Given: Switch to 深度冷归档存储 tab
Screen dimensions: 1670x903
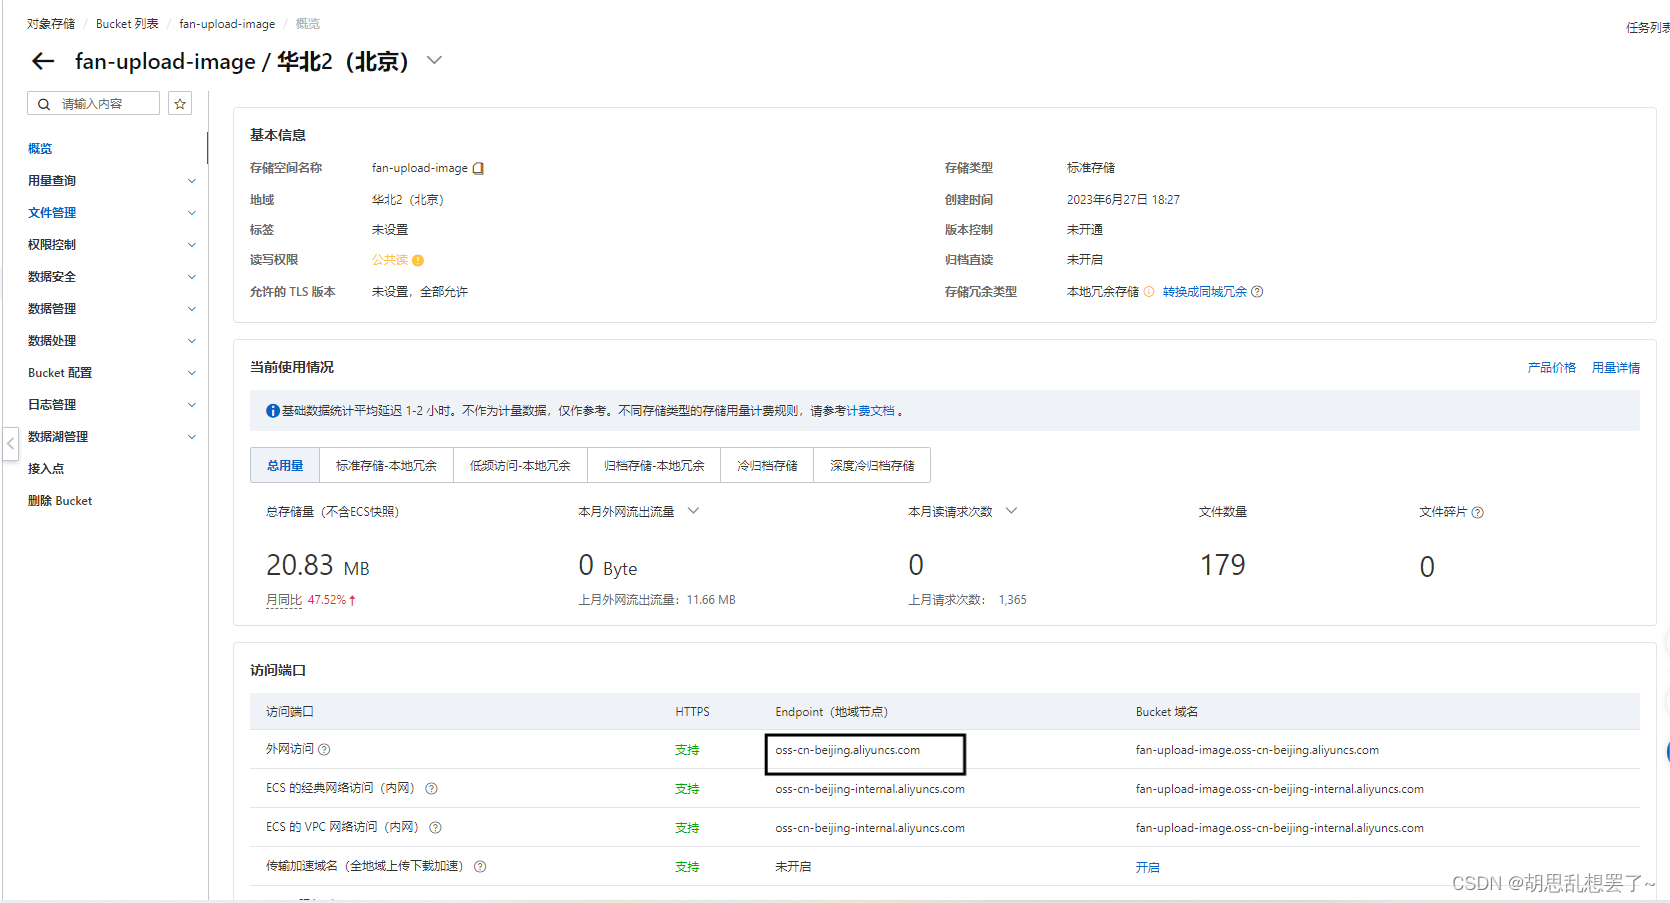Looking at the screenshot, I should (872, 465).
